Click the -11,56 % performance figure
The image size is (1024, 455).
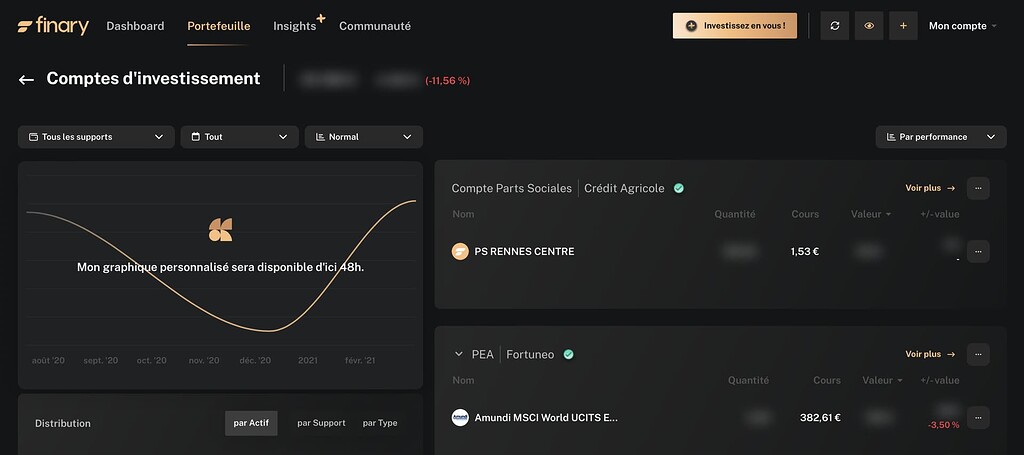(x=447, y=81)
